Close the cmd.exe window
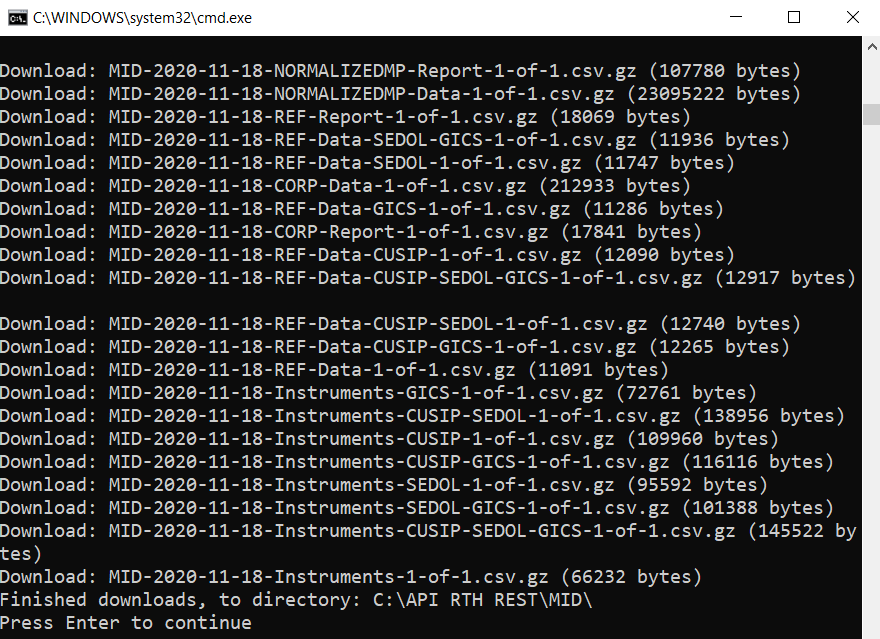This screenshot has height=639, width=880. point(852,17)
